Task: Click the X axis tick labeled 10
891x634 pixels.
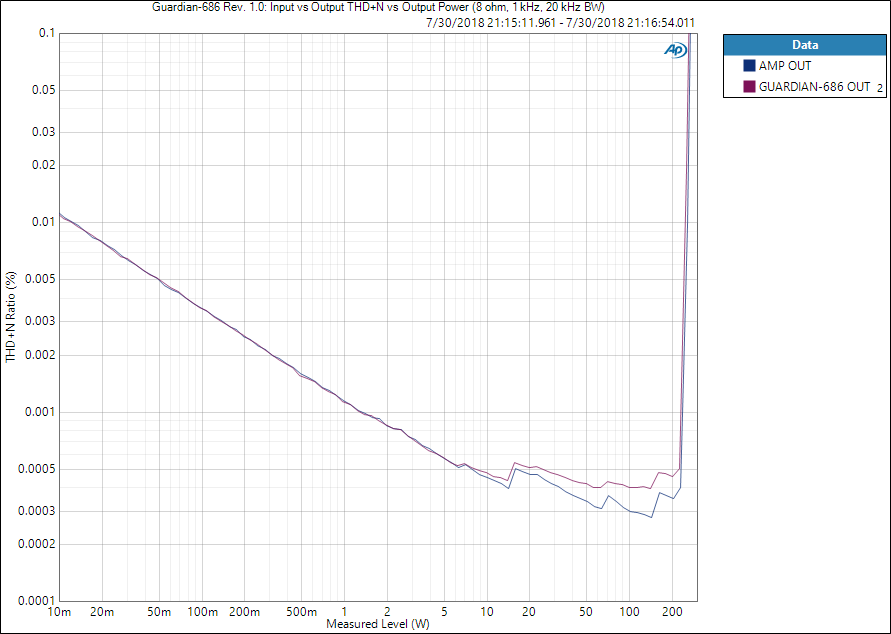Action: click(487, 612)
